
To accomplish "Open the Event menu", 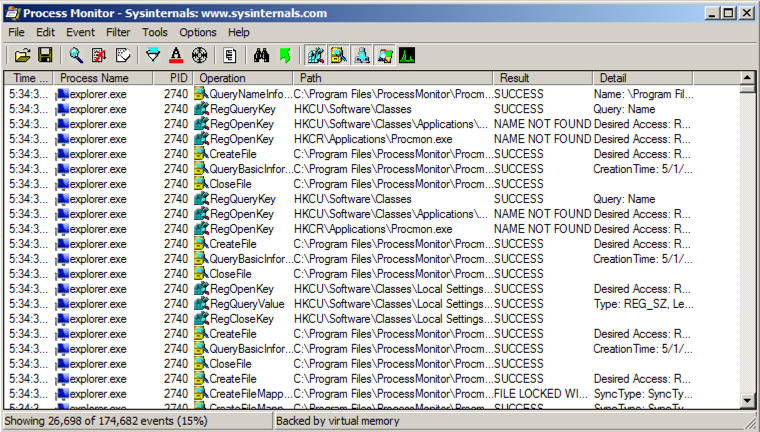I will pyautogui.click(x=80, y=32).
